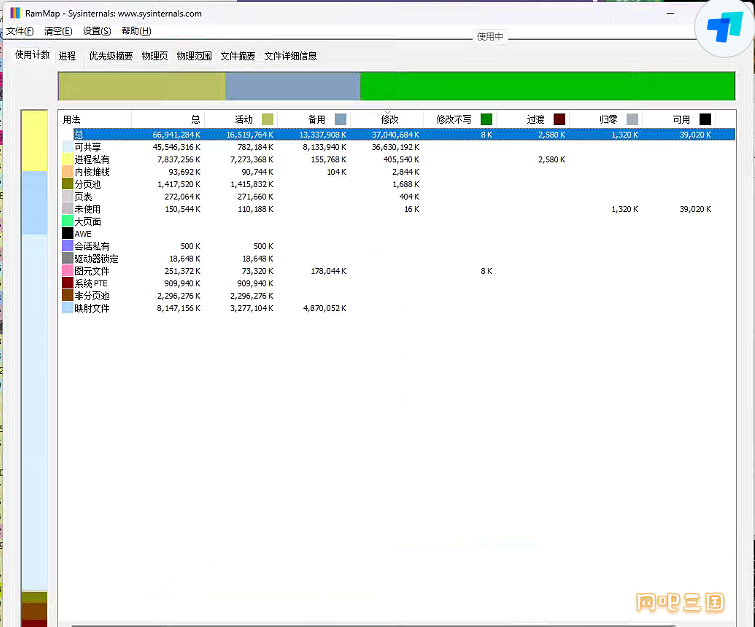755x627 pixels.
Task: Select the 可共享 row in the table
Action: (89, 146)
